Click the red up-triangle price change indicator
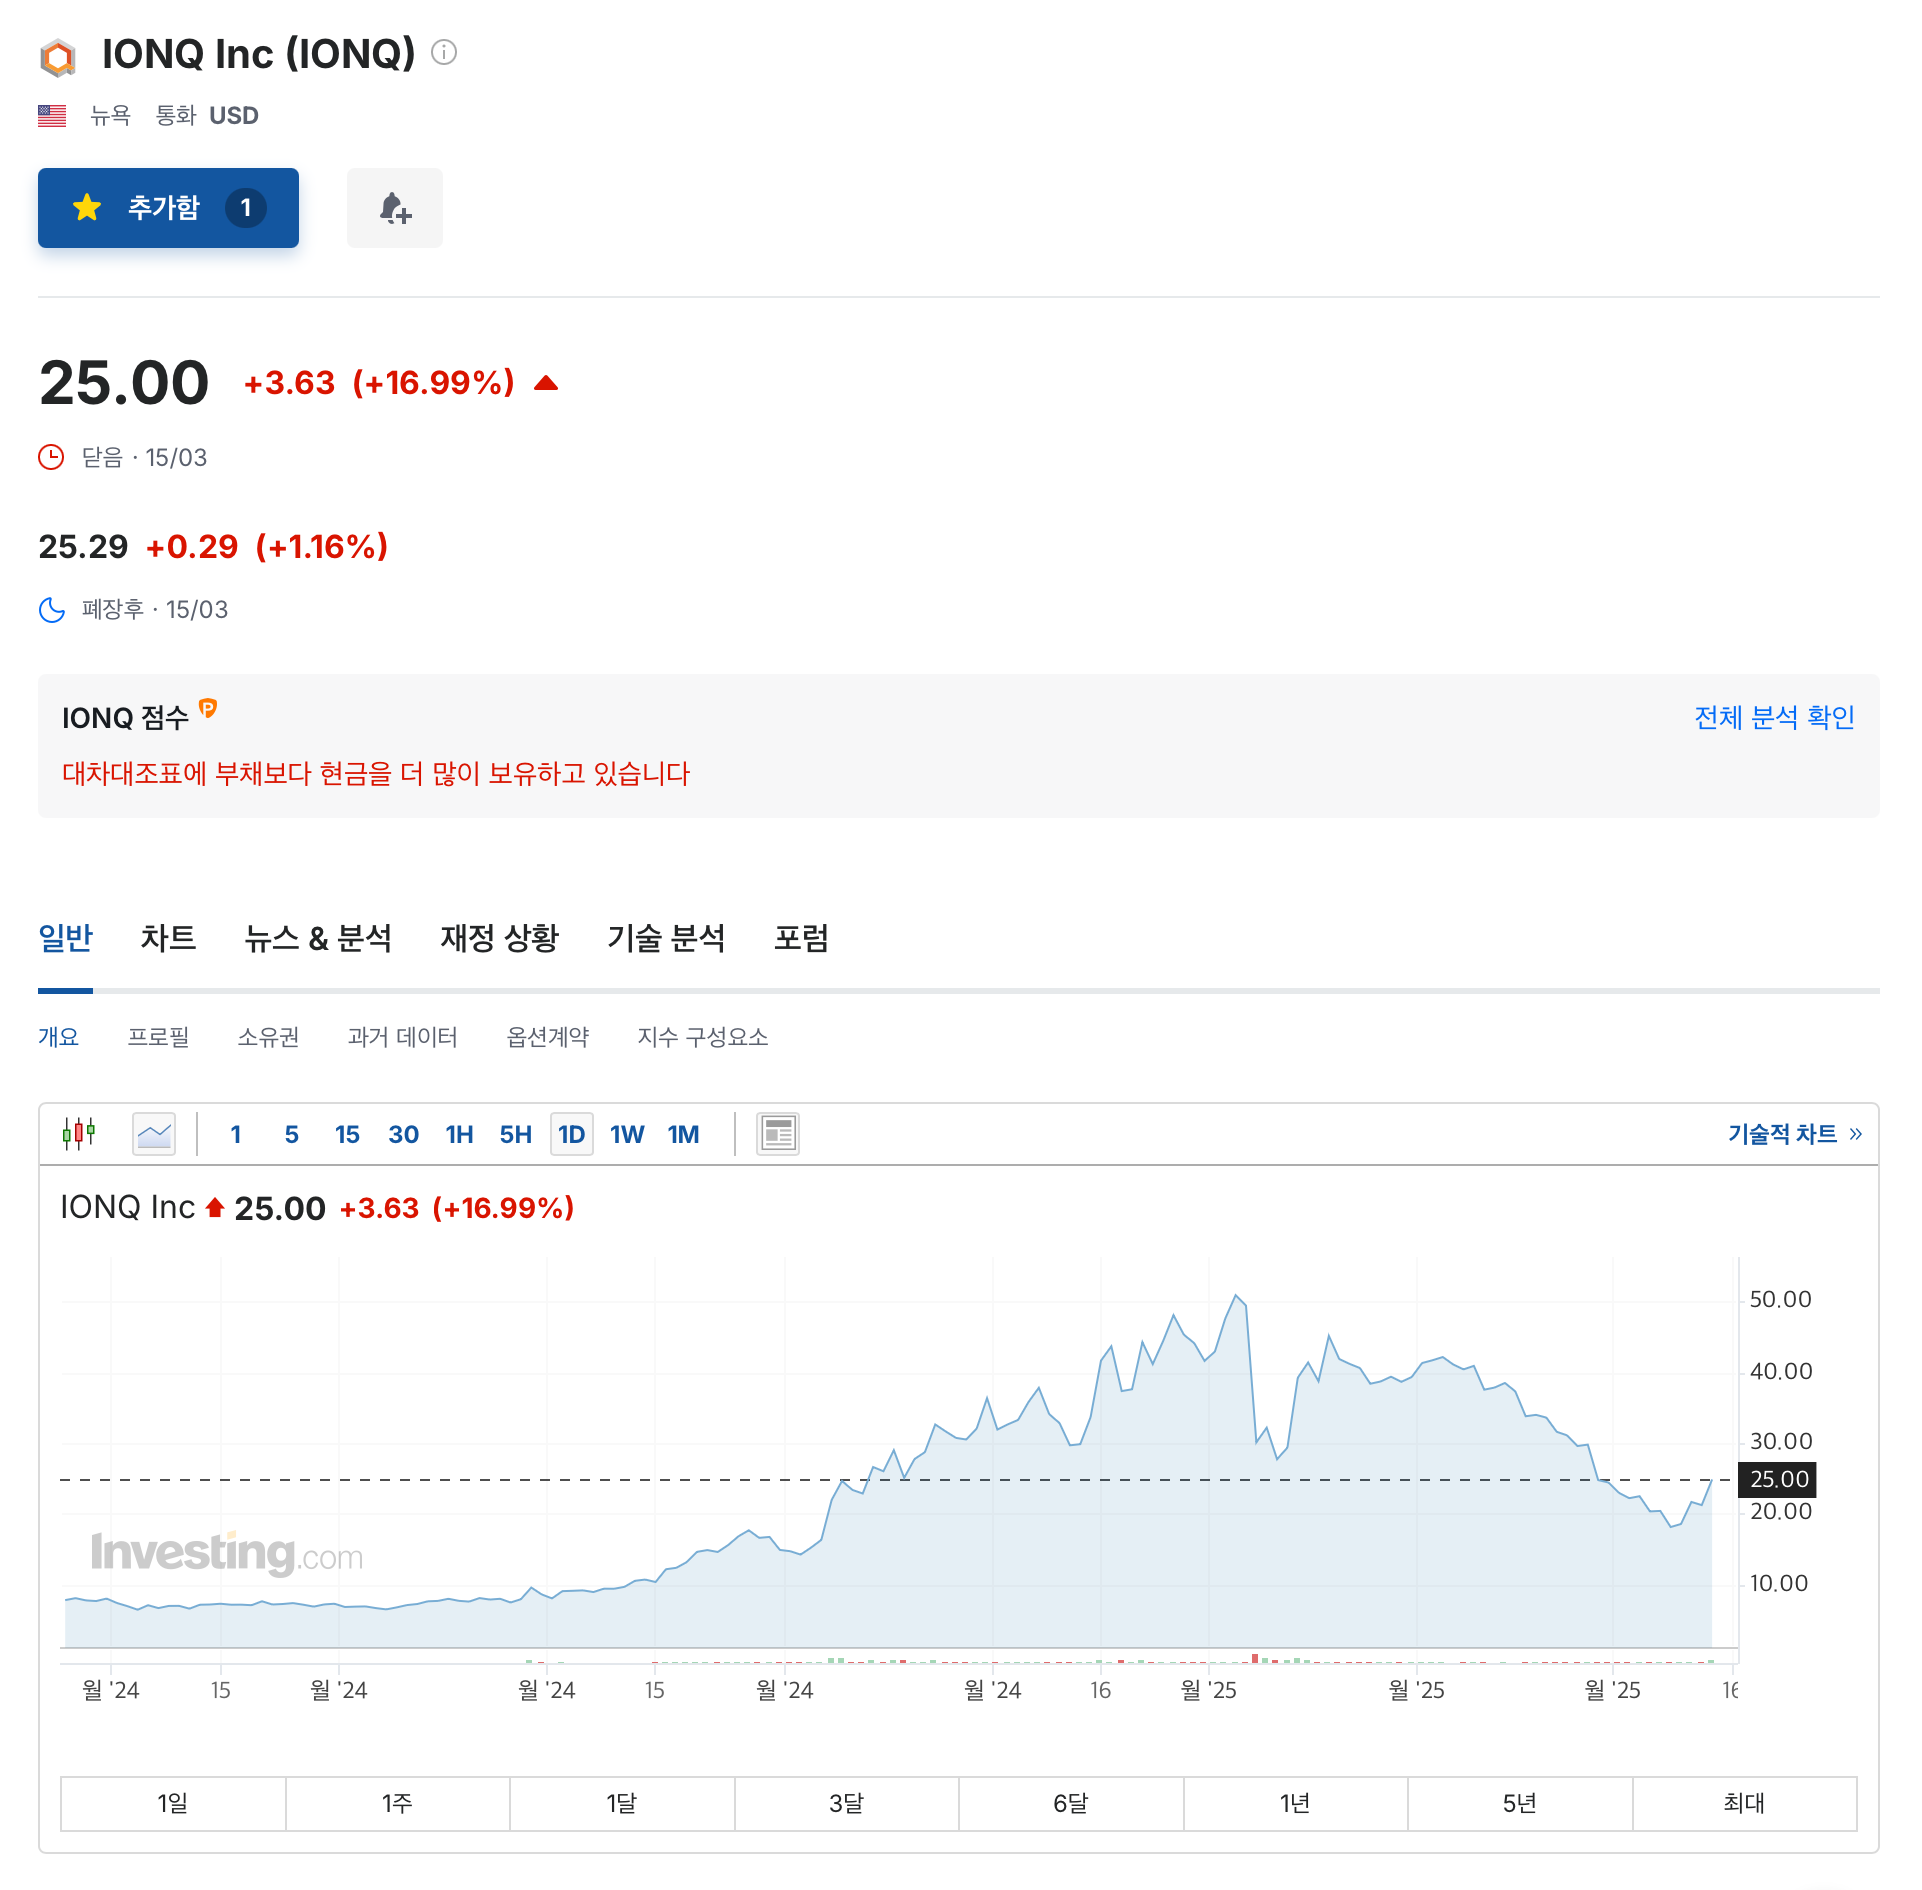The width and height of the screenshot is (1922, 1890). 546,383
